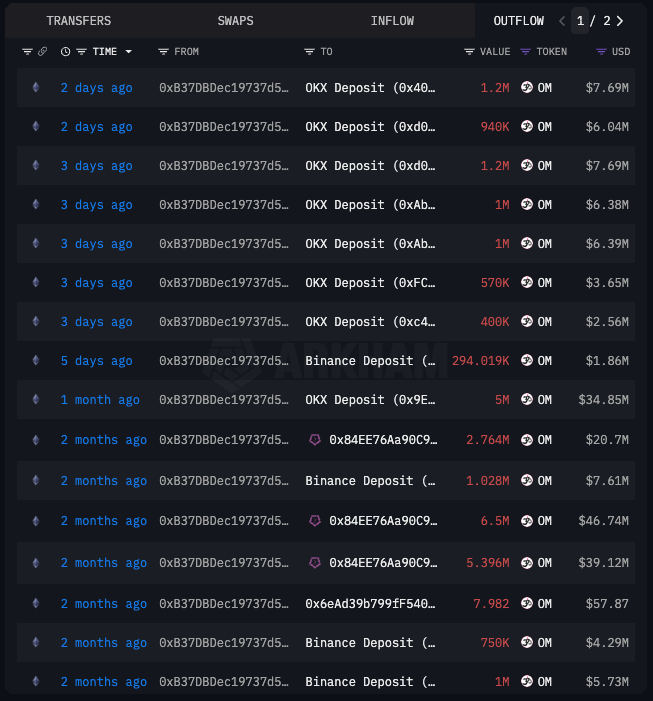Viewport: 653px width, 701px height.
Task: Open the VALUE column filter icon
Action: [469, 51]
